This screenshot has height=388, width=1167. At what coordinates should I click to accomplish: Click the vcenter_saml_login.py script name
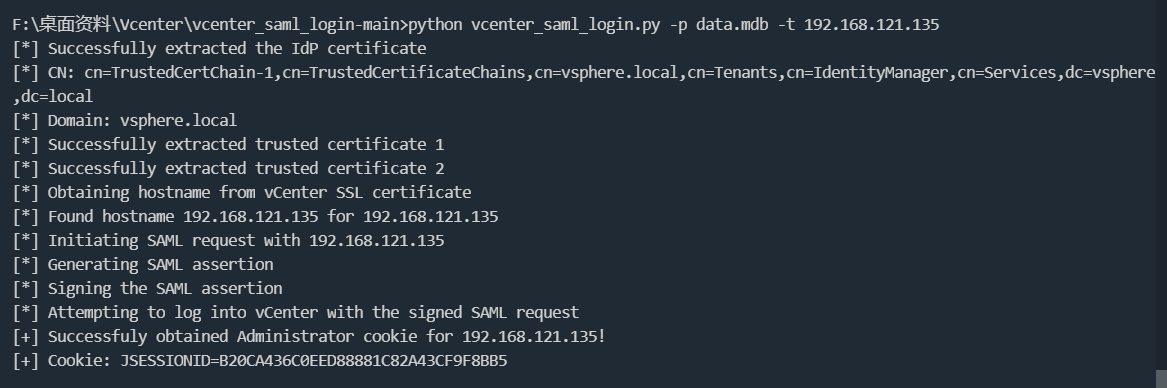click(x=565, y=25)
